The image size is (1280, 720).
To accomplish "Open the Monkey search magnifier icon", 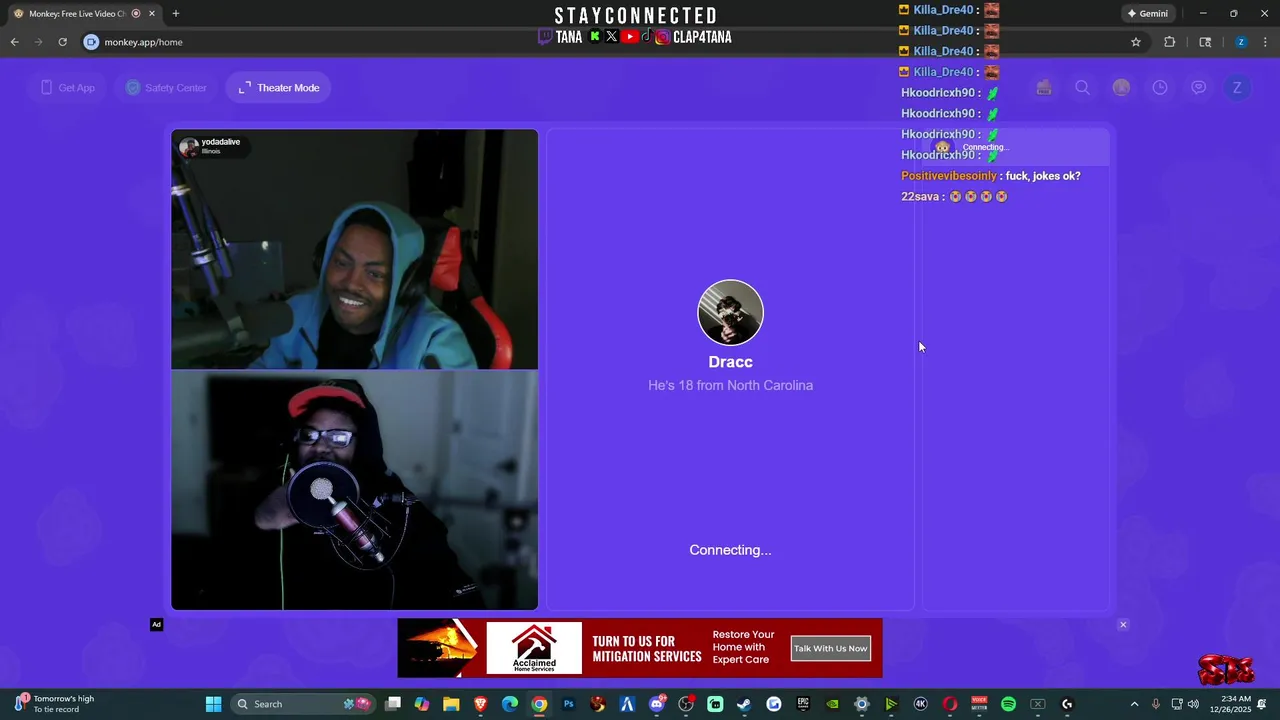I will [x=1082, y=88].
